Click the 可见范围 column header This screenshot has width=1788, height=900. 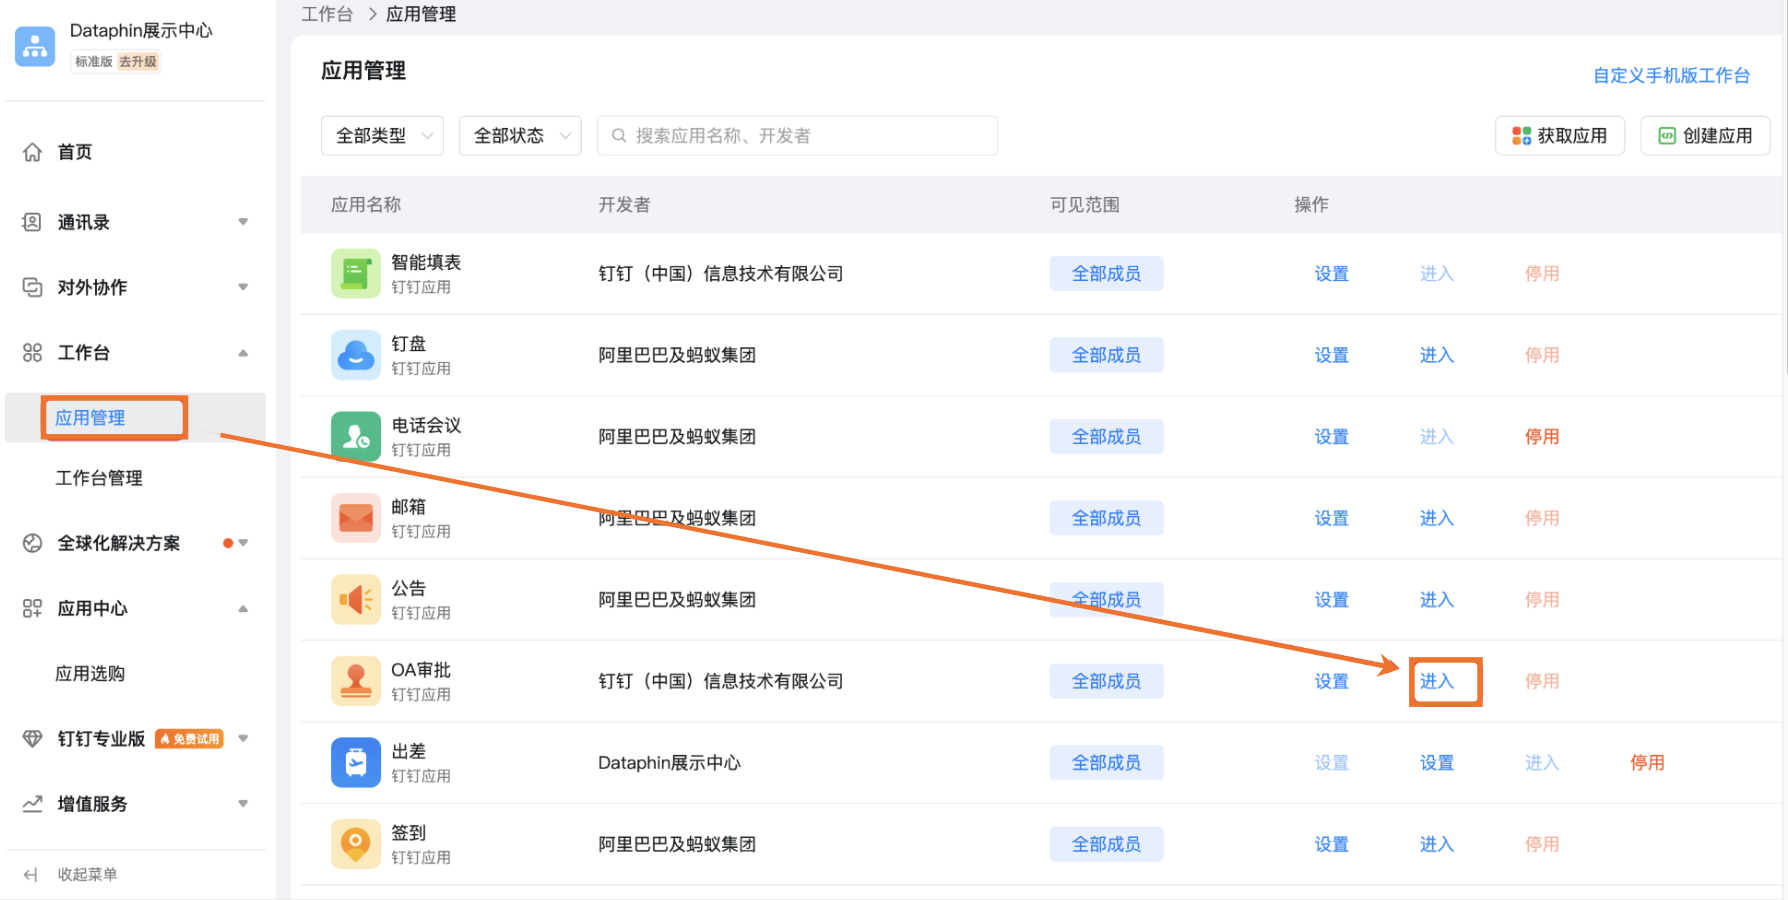[x=1085, y=205]
